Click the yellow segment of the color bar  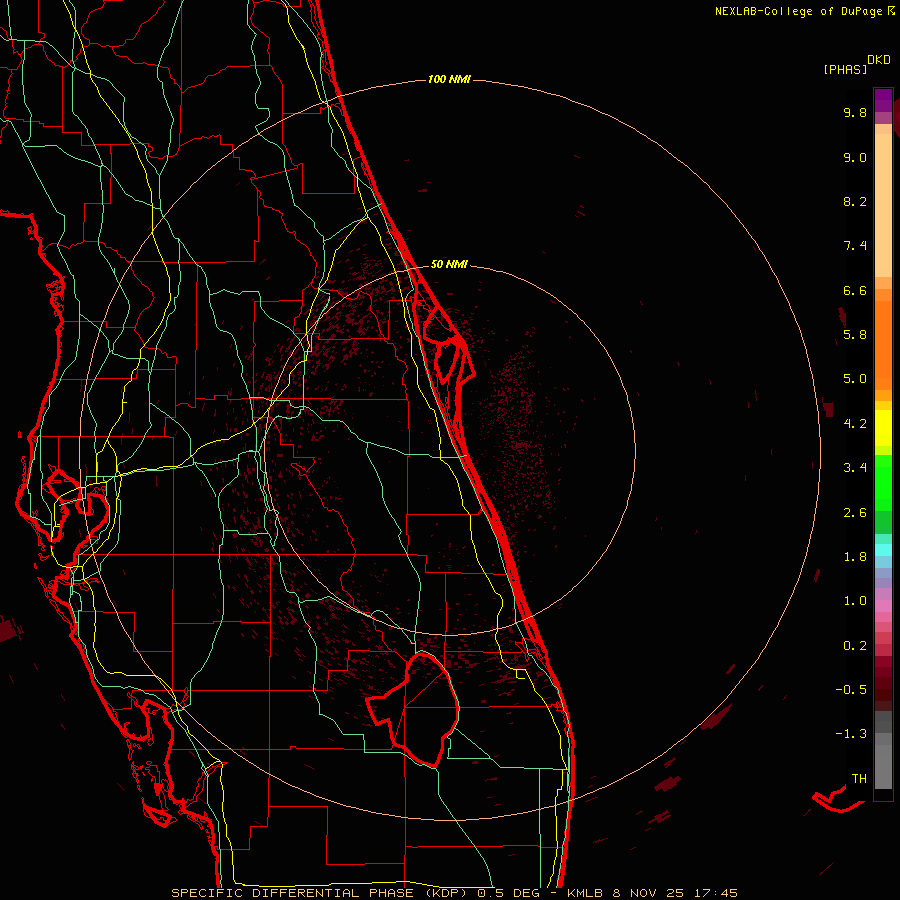883,428
